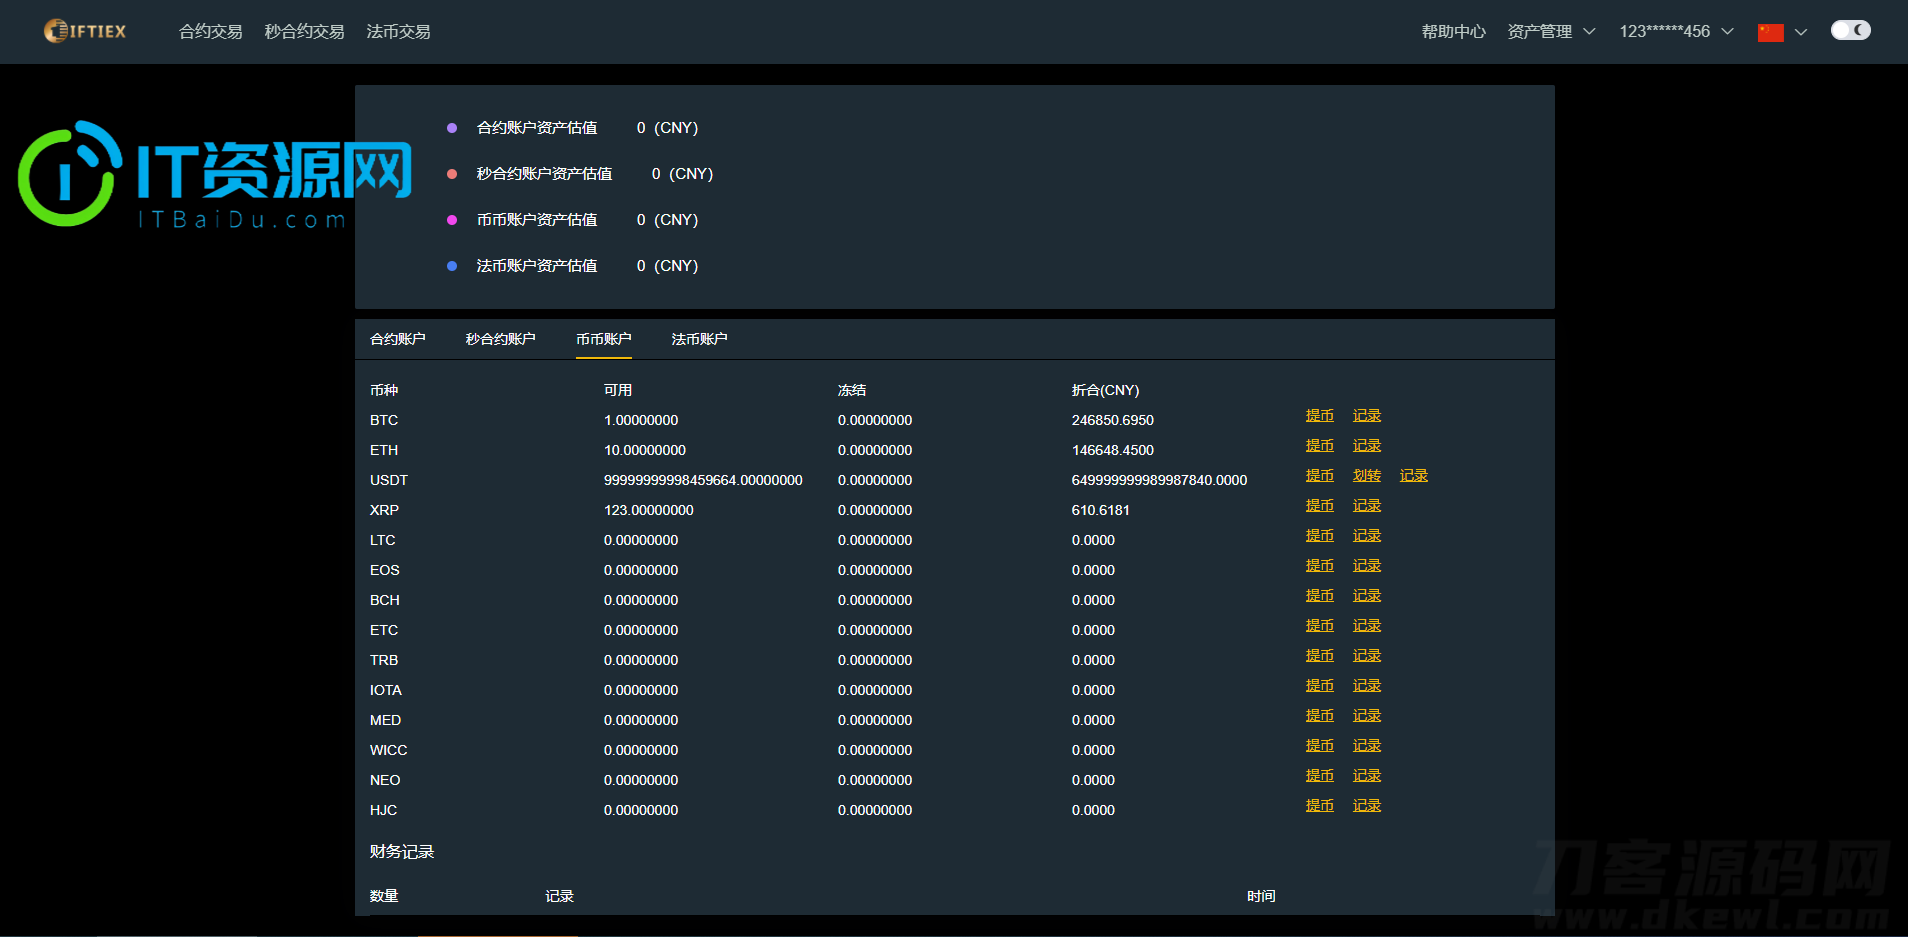The height and width of the screenshot is (937, 1908).
Task: Select the 币币账户 tab
Action: click(x=603, y=339)
